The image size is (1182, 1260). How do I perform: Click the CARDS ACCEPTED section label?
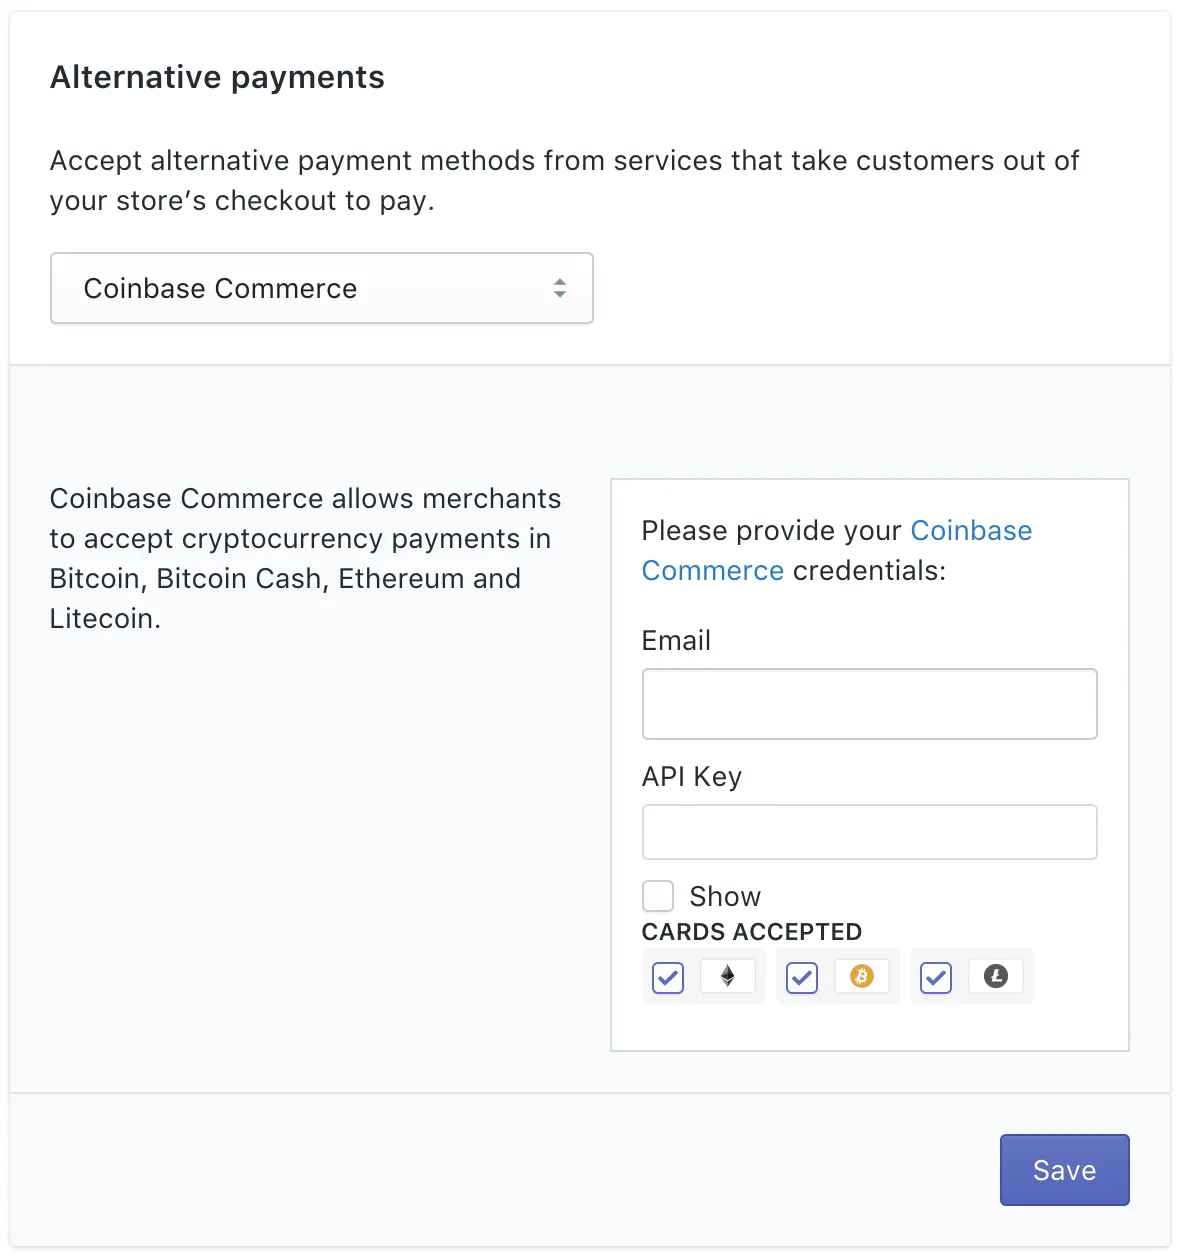click(751, 932)
